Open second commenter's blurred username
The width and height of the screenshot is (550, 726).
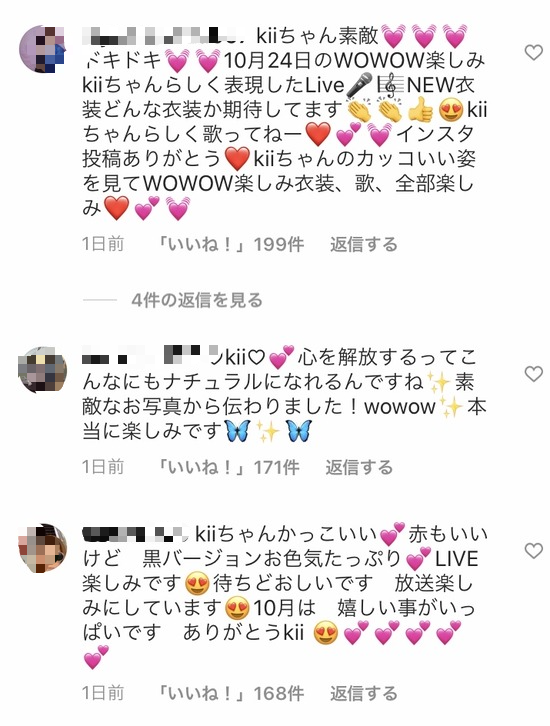(x=151, y=357)
